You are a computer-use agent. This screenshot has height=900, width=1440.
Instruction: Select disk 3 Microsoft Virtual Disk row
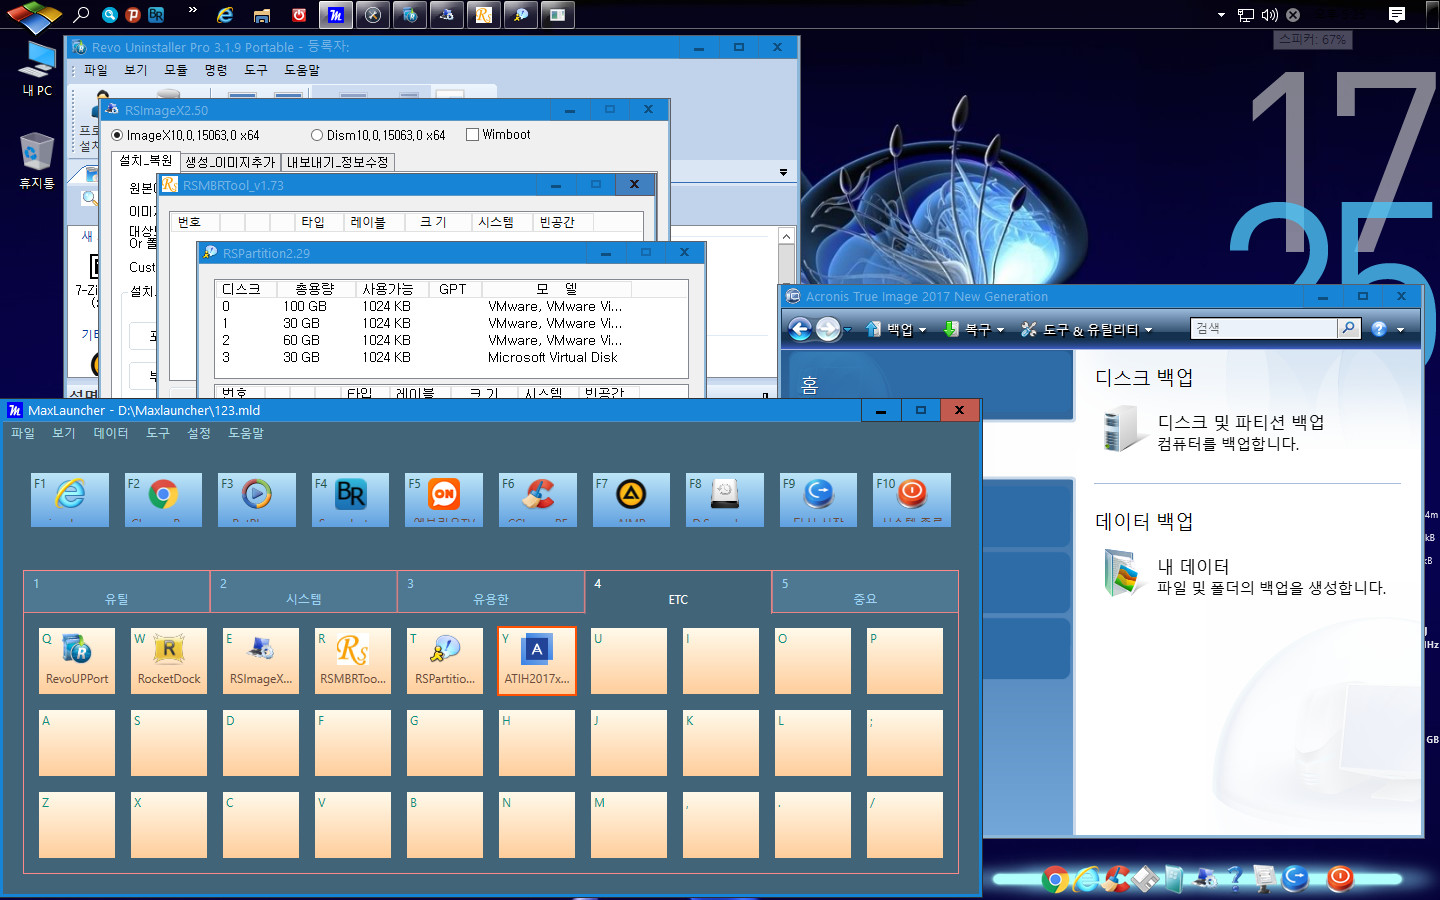(x=451, y=357)
